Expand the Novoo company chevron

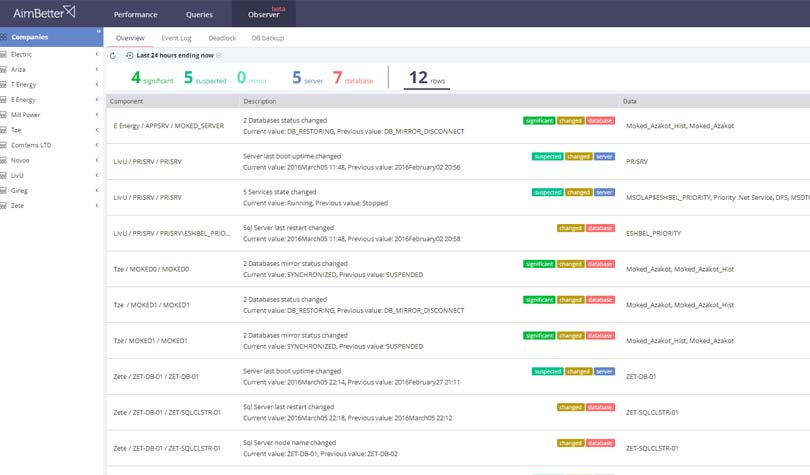(x=97, y=160)
